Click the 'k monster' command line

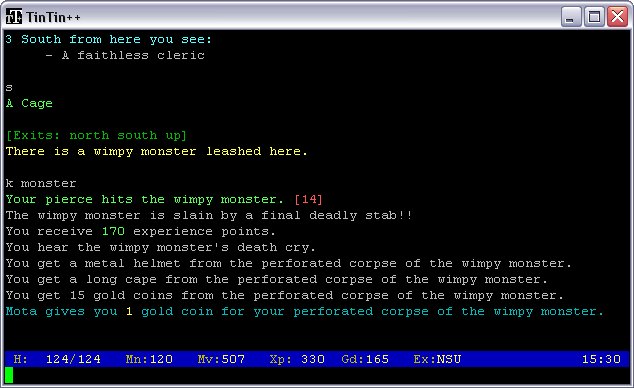pos(41,183)
